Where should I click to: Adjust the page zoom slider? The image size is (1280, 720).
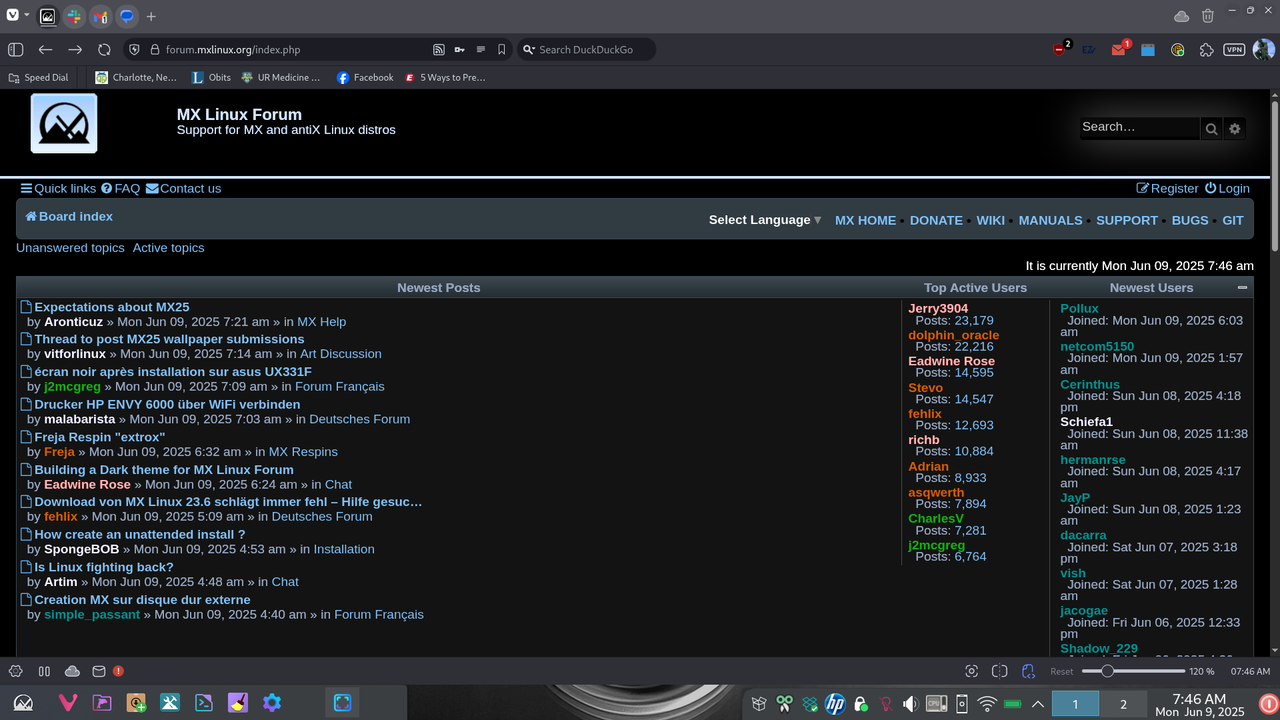pyautogui.click(x=1133, y=671)
